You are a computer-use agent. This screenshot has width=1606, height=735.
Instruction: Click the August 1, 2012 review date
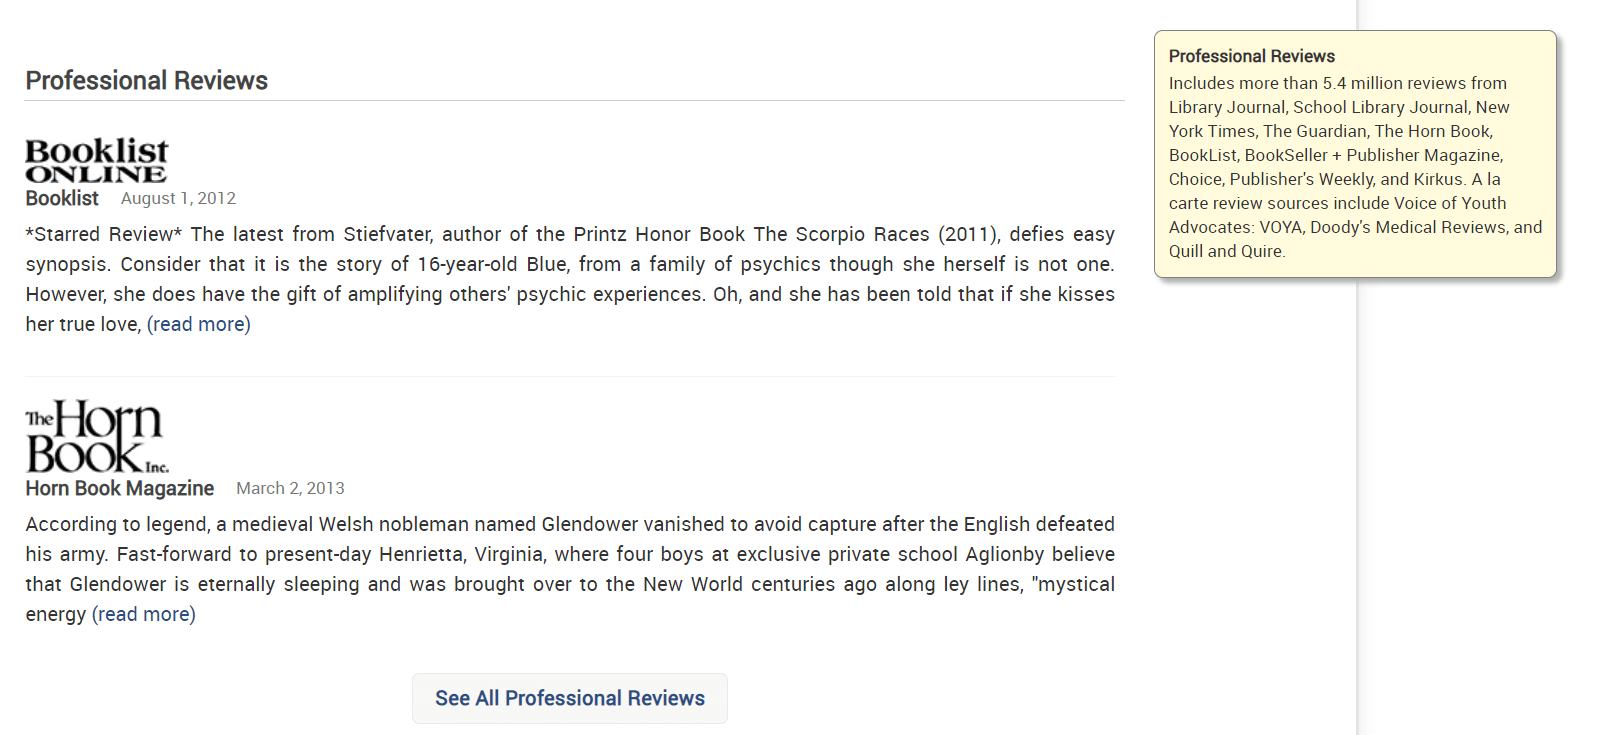pyautogui.click(x=179, y=198)
